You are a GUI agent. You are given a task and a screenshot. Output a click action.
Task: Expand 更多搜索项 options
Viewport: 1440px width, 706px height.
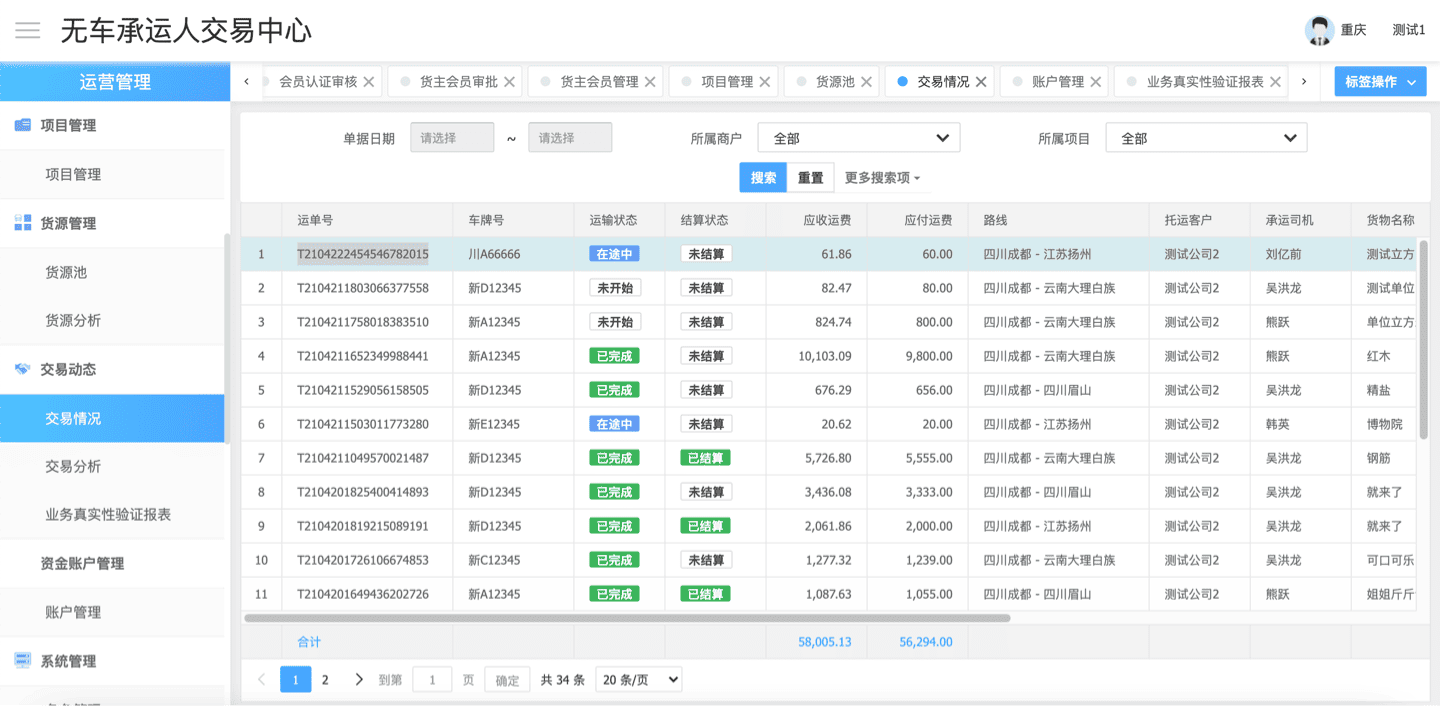click(882, 178)
